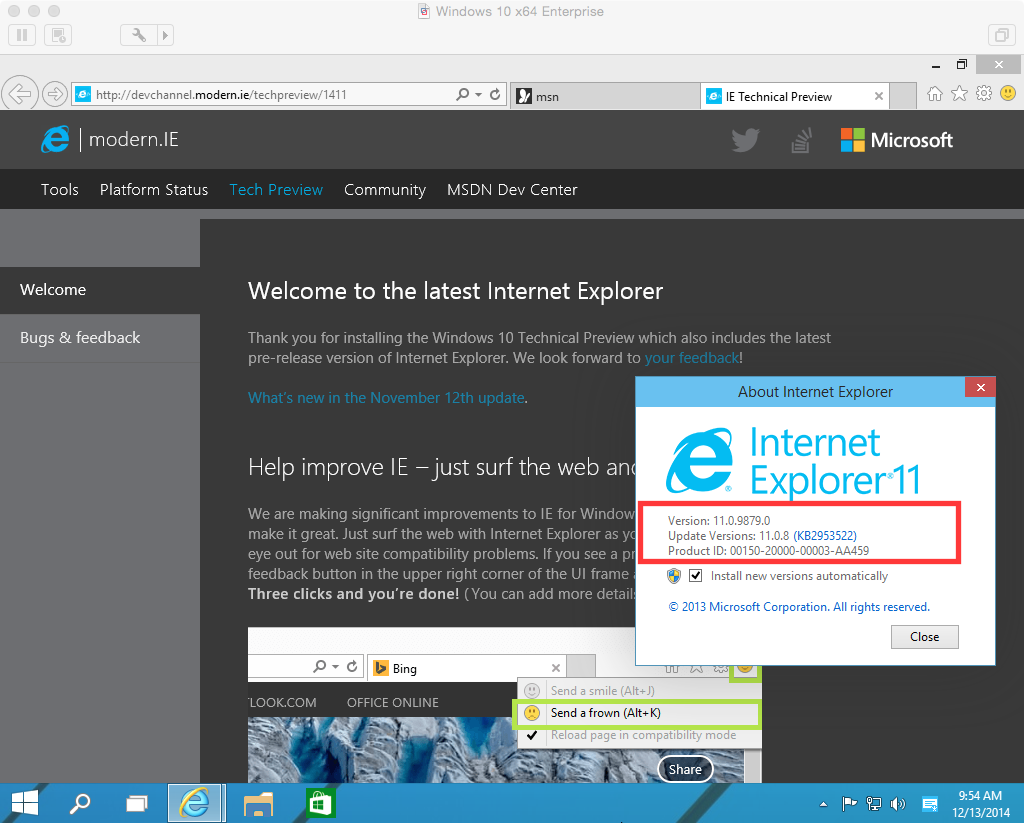Select Welcome in the left sidebar

(x=100, y=290)
